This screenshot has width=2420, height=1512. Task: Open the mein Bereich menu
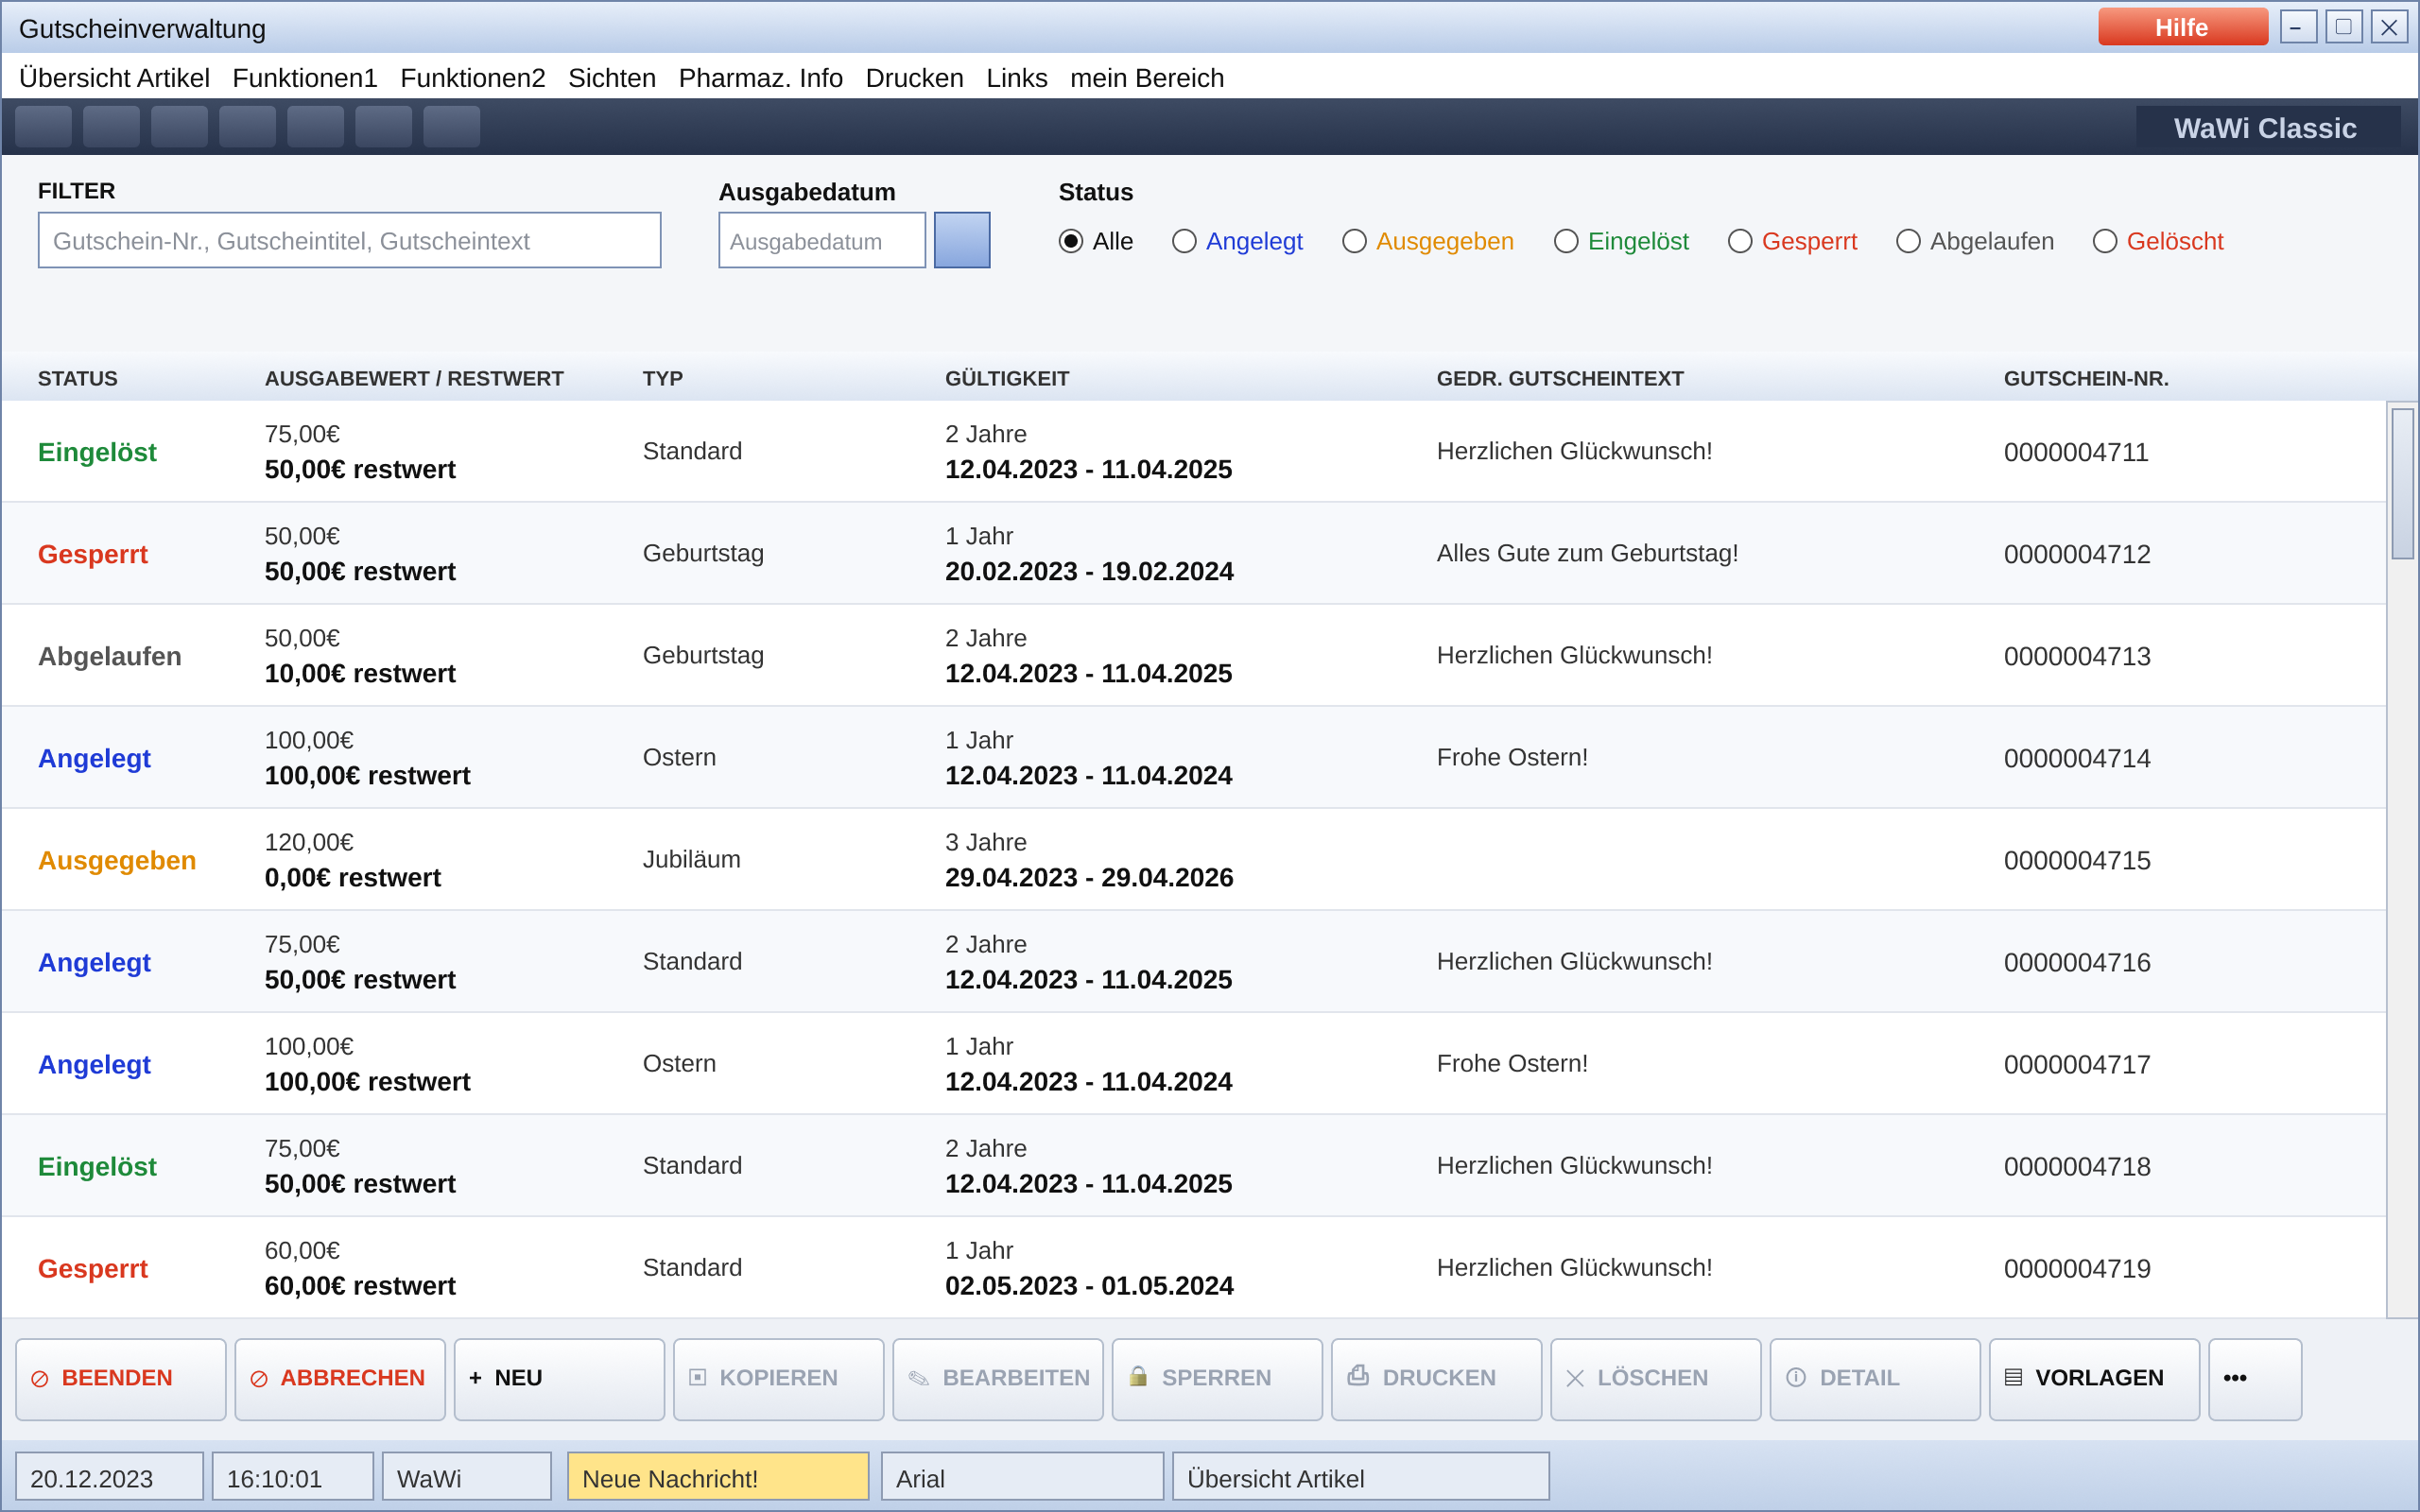coord(1147,78)
